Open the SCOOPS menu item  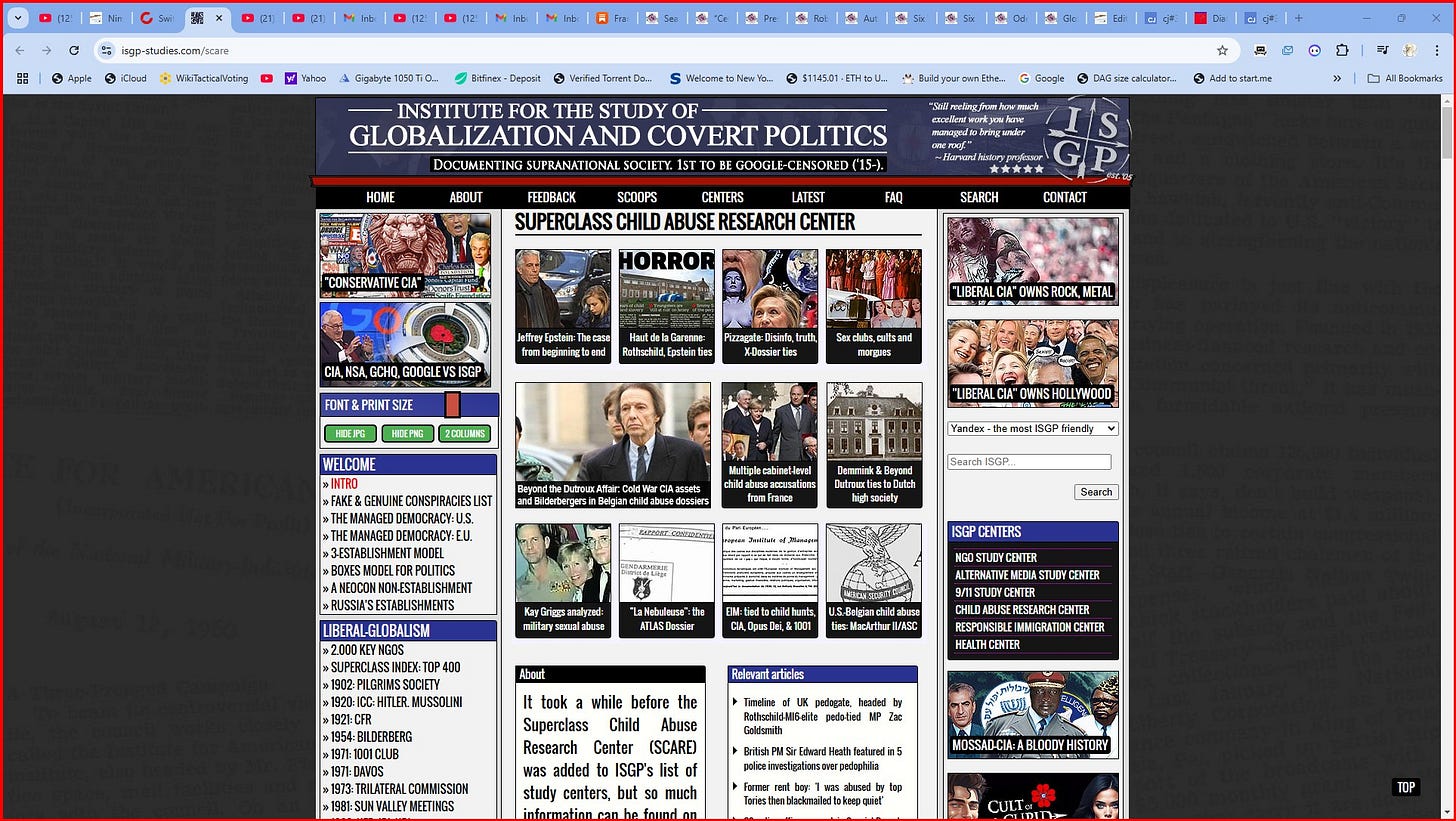tap(637, 197)
